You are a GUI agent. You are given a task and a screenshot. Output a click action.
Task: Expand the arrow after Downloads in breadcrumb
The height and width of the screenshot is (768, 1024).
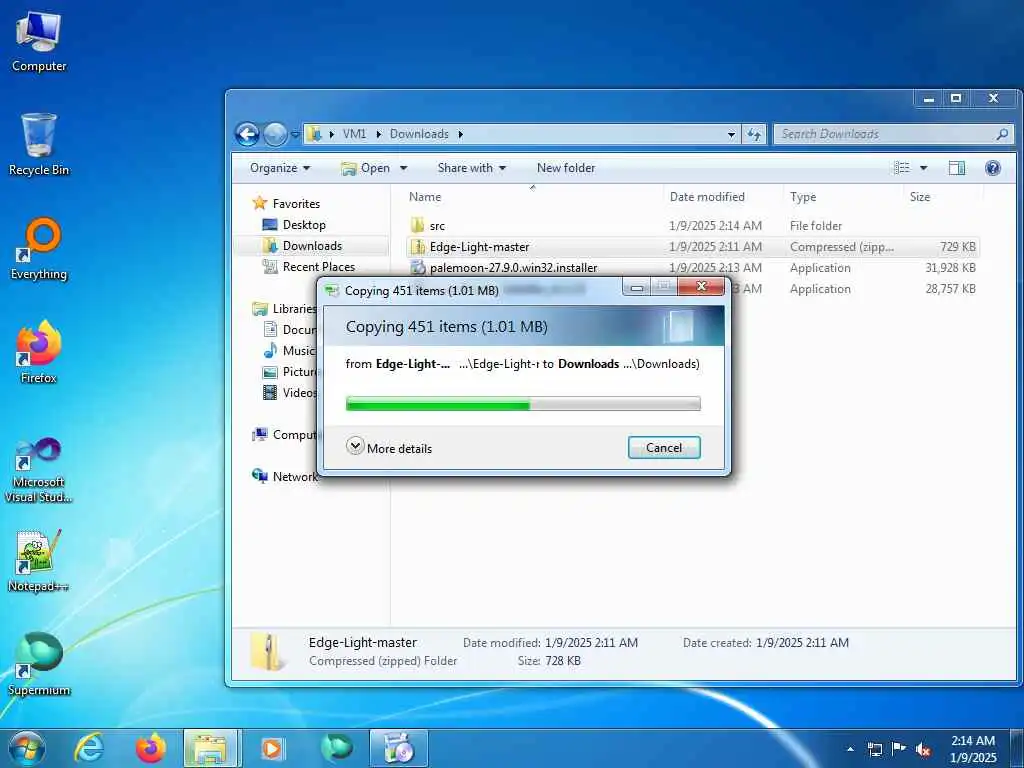[x=460, y=134]
